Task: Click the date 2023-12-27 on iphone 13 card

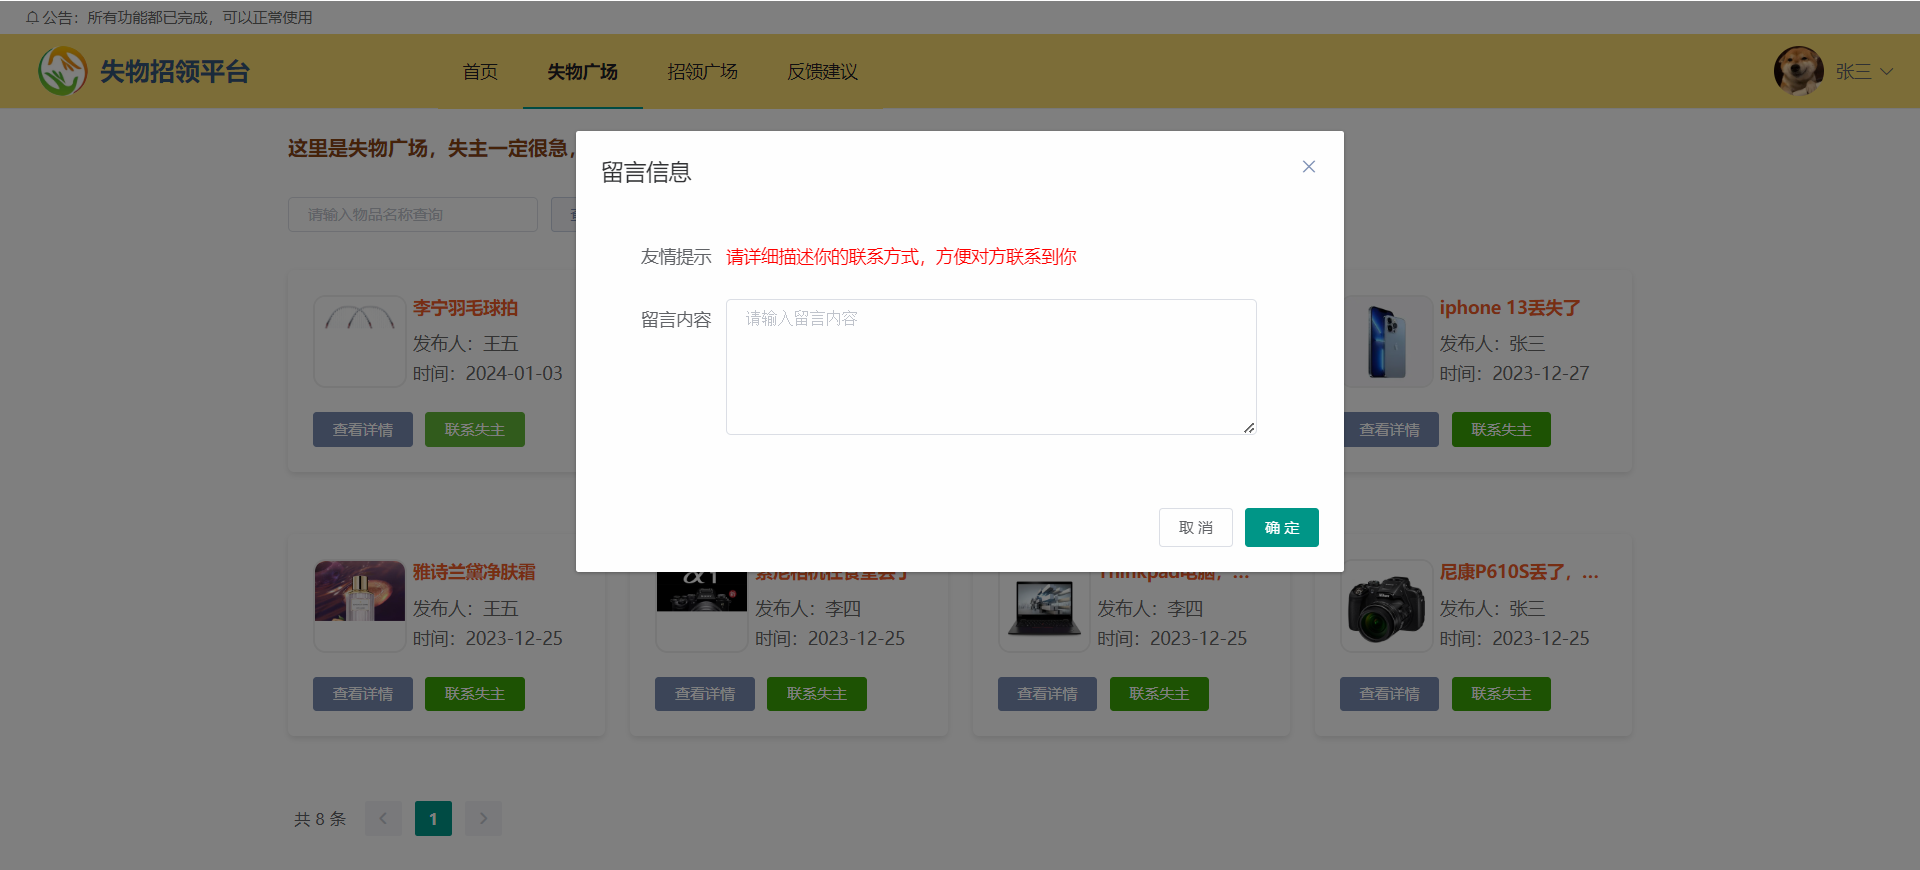Action: pos(1541,373)
